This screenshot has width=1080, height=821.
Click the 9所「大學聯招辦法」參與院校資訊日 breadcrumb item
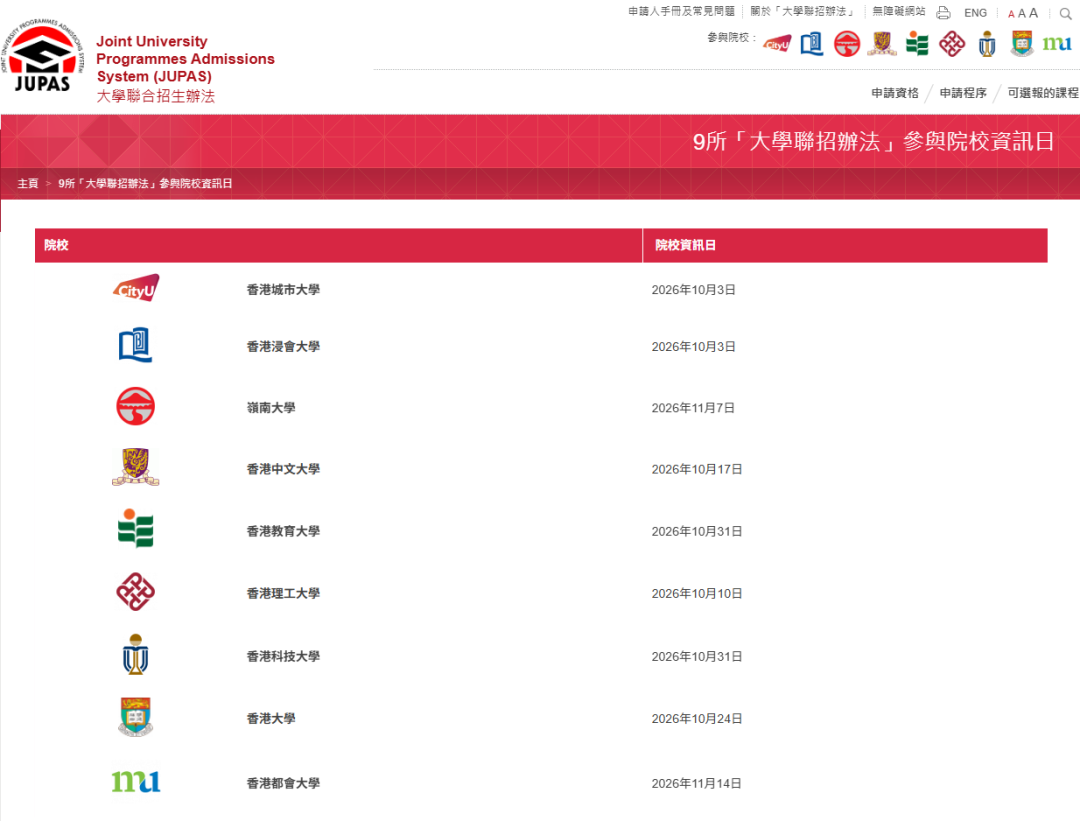145,183
